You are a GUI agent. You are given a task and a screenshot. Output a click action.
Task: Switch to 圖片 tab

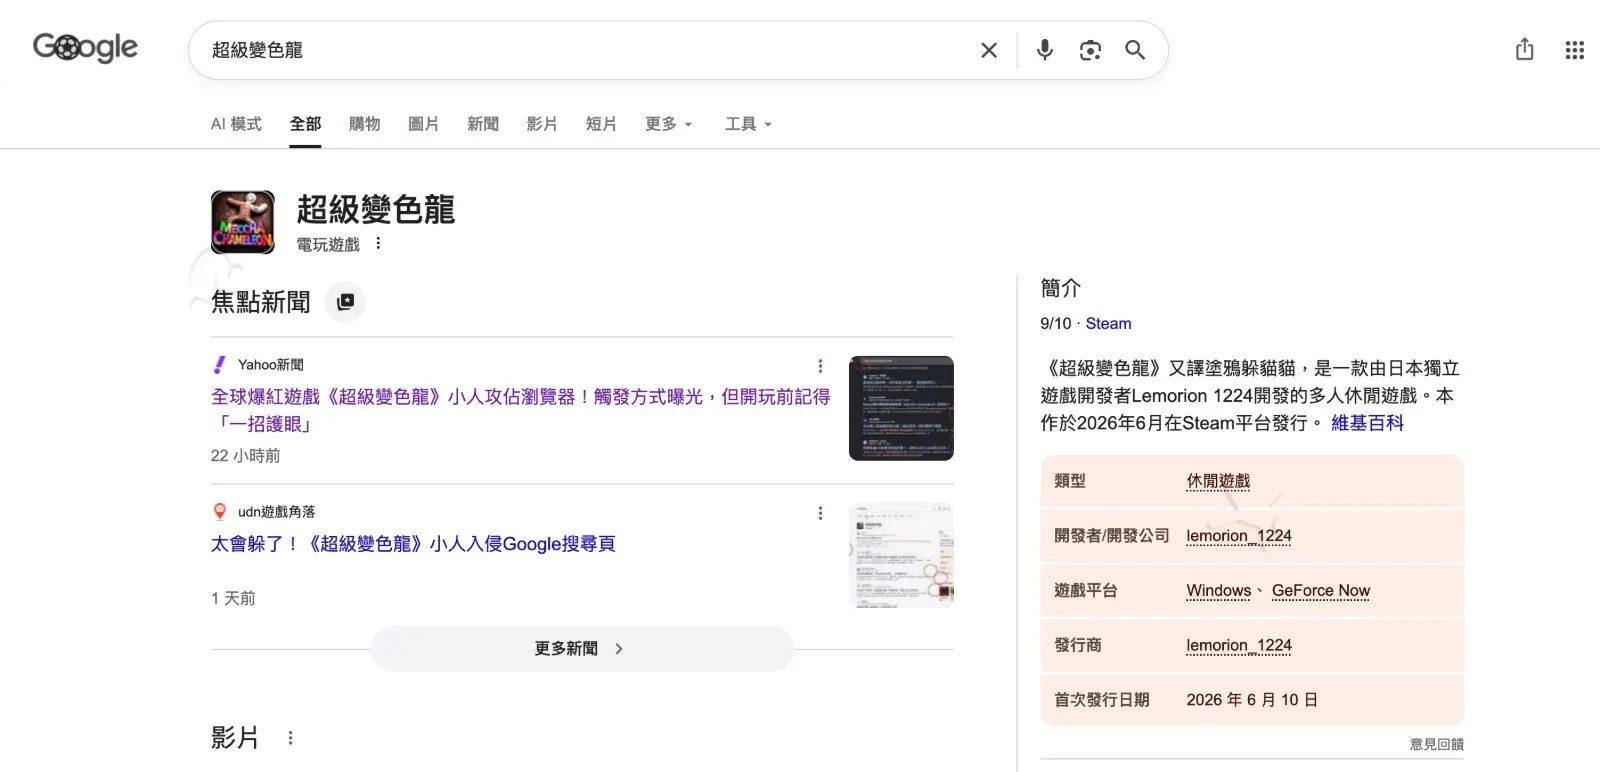tap(424, 124)
